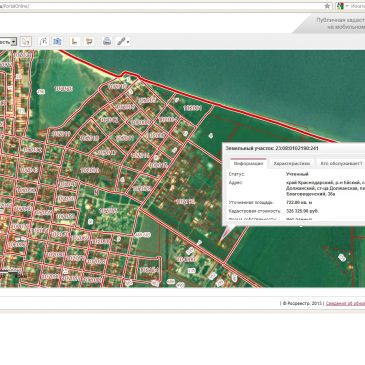
Task: Open the Сведения об обновлениях link
Action: 345,303
